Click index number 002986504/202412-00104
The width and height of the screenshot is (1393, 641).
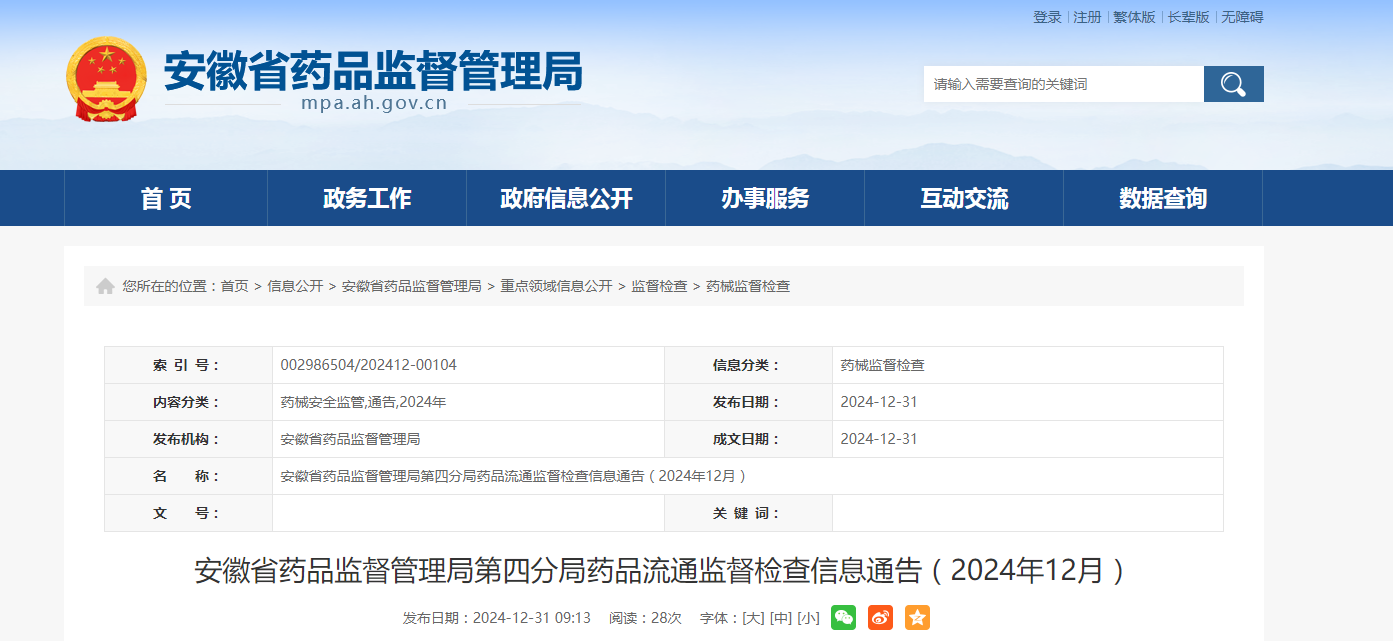(369, 365)
